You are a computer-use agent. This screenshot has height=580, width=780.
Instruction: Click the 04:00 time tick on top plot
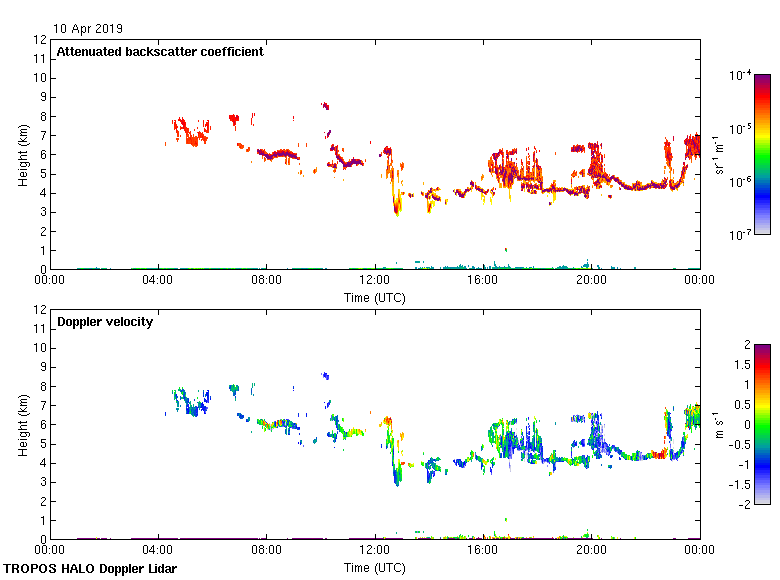(x=158, y=281)
